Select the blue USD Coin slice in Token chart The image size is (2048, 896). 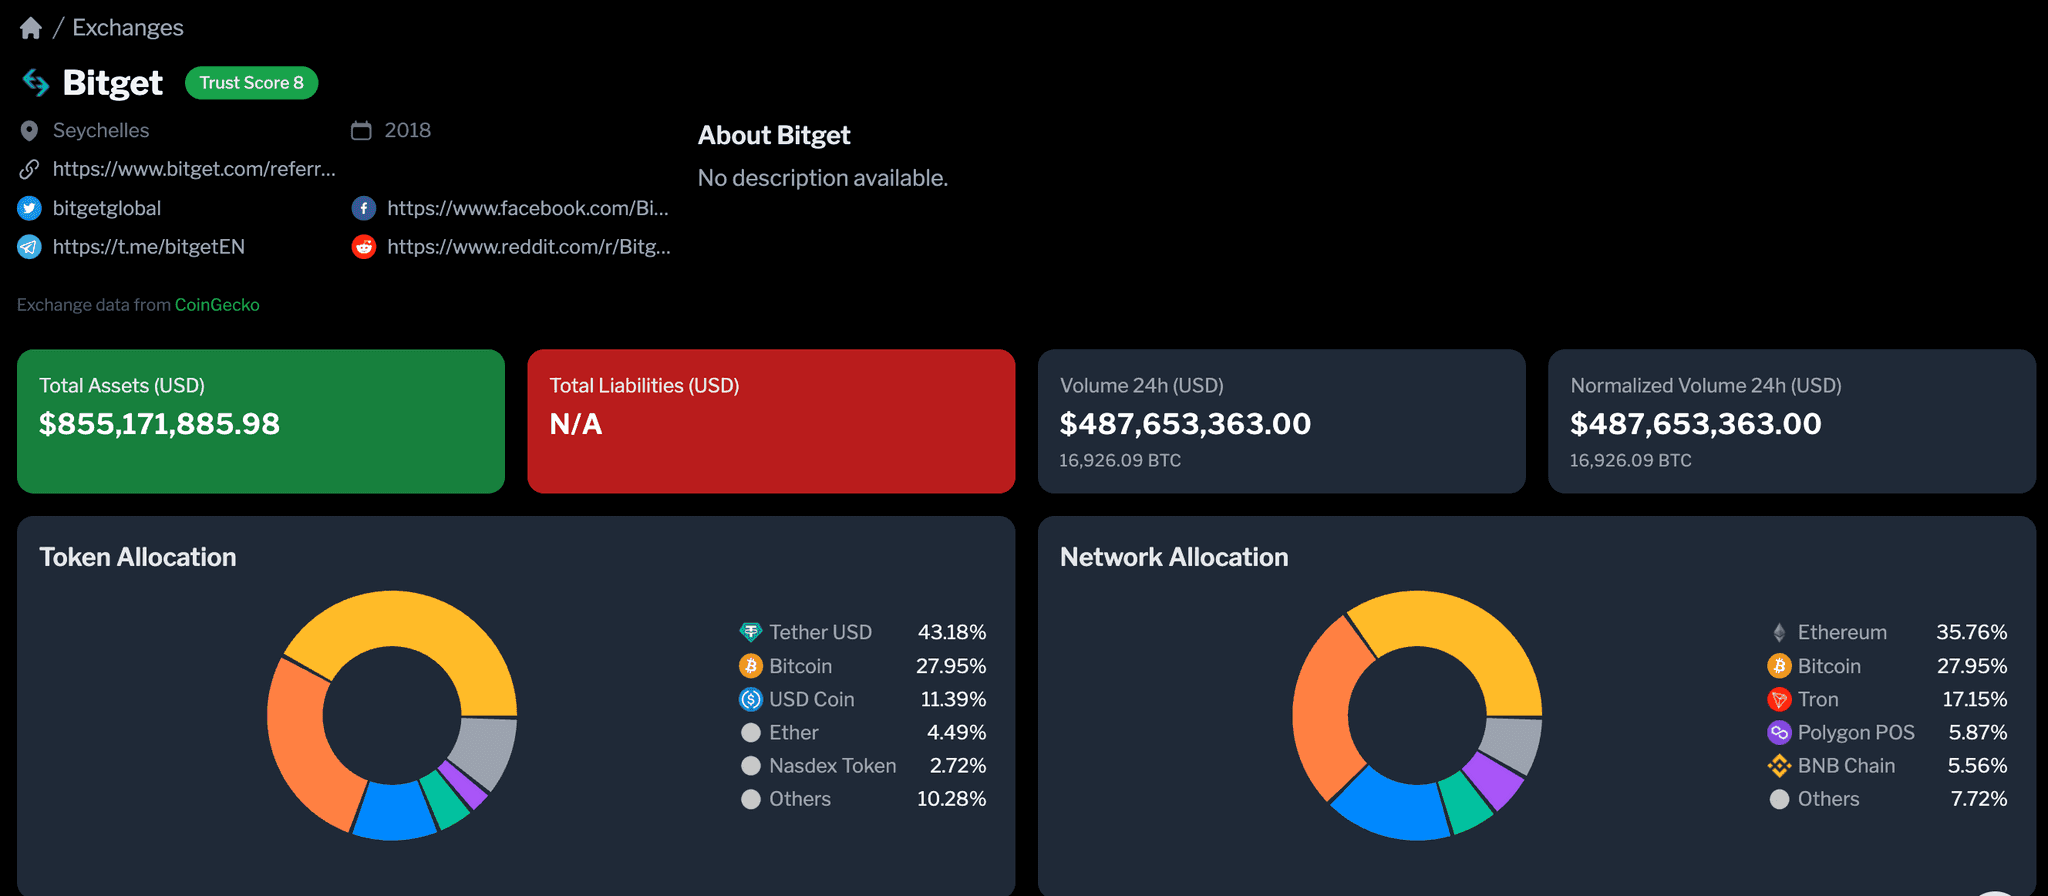pos(393,811)
